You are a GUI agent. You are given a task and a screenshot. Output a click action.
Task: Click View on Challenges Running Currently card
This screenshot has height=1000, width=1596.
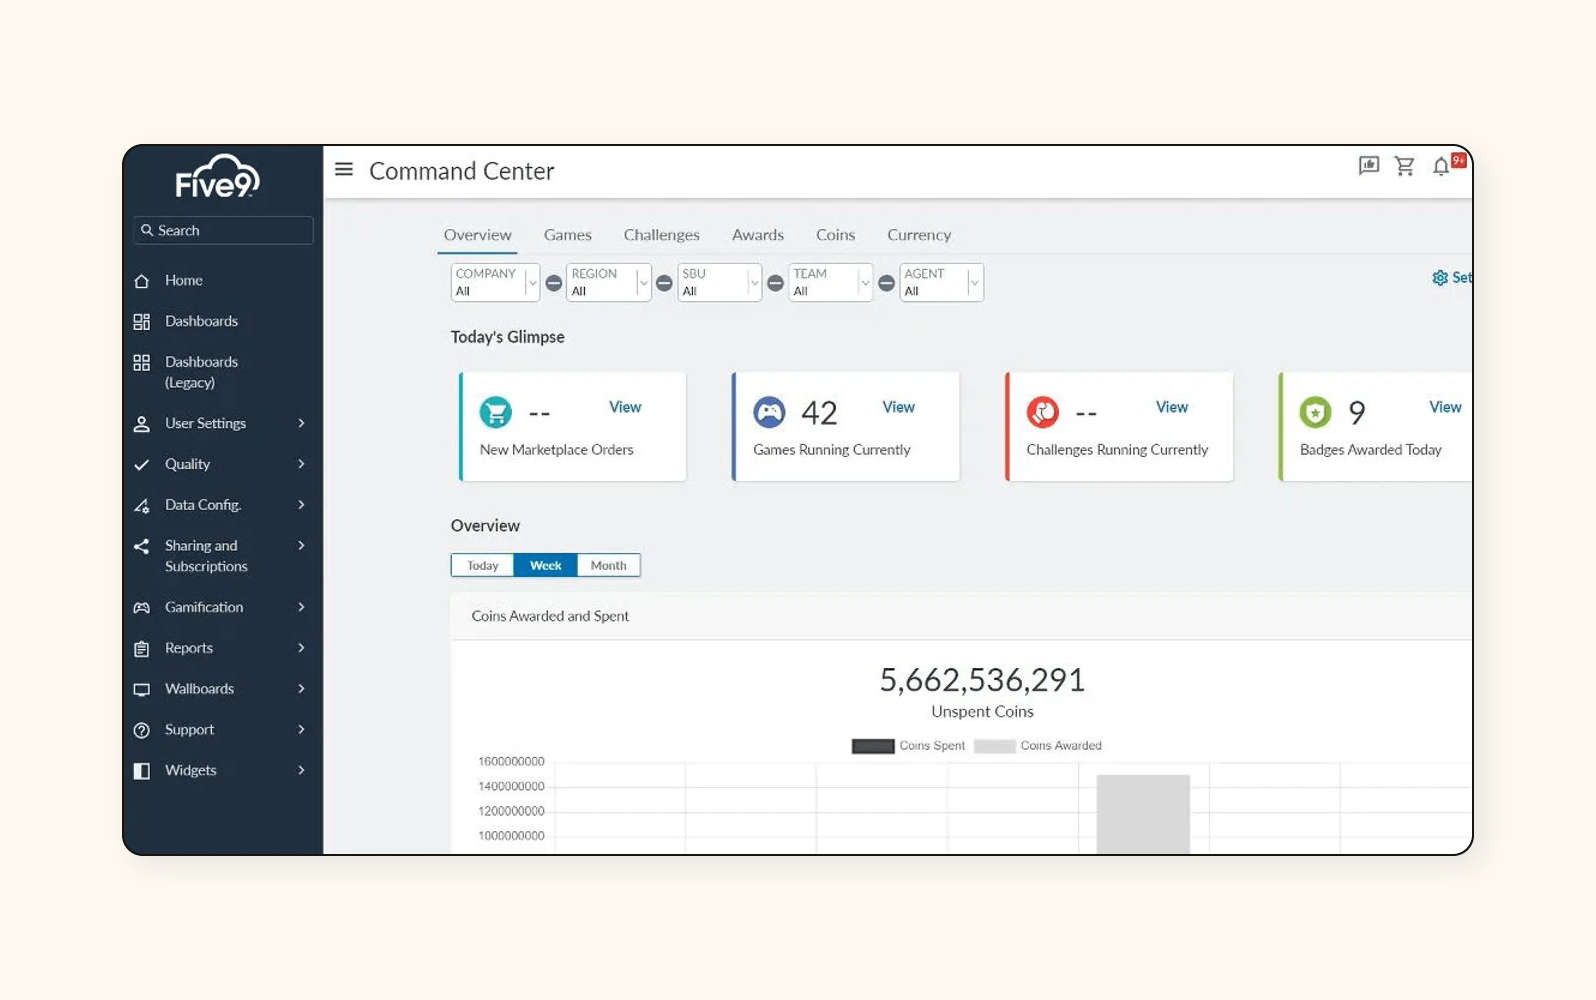(x=1172, y=408)
